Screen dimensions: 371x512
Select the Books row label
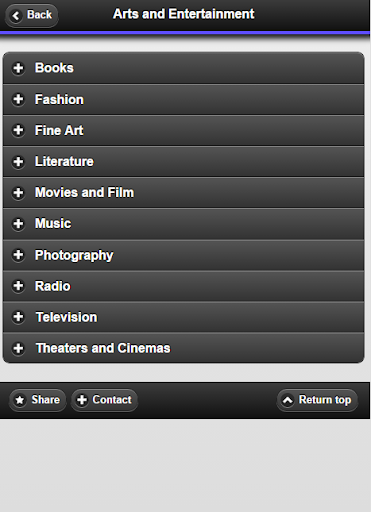(54, 68)
